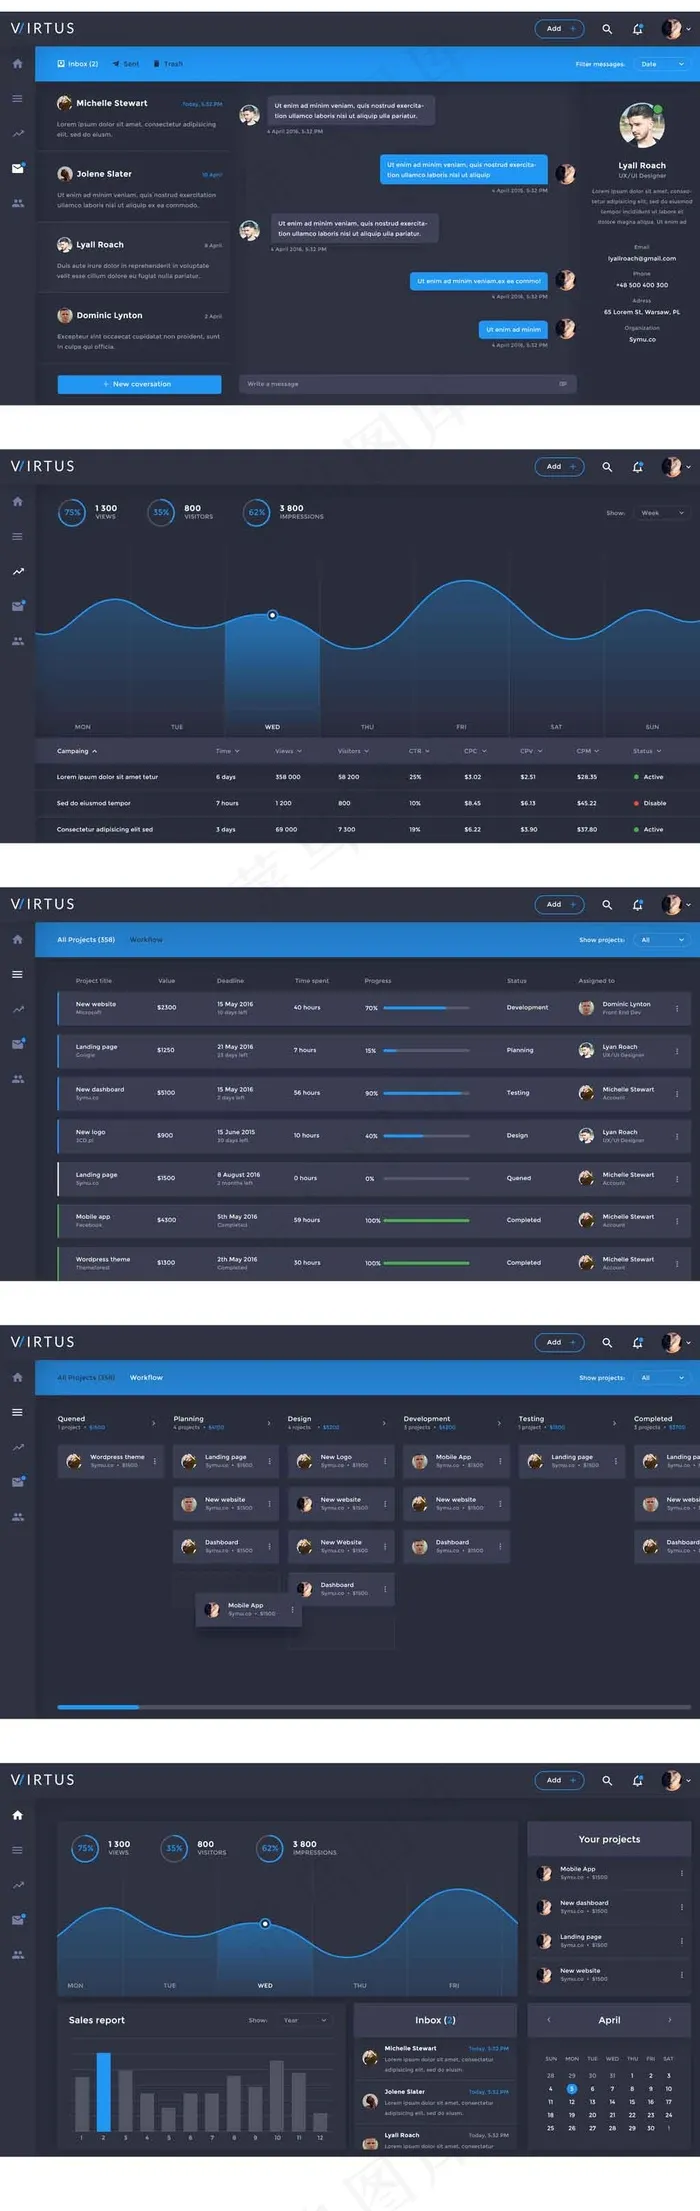Open the Filter messages Date dropdown
The image size is (700, 2211).
[x=663, y=64]
